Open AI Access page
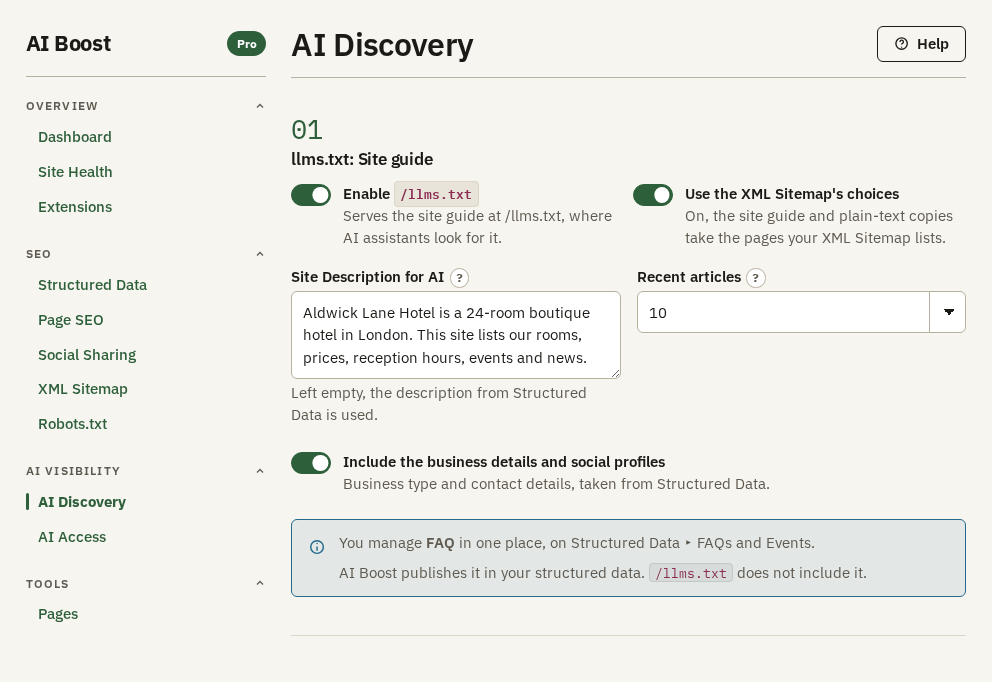 [71, 537]
